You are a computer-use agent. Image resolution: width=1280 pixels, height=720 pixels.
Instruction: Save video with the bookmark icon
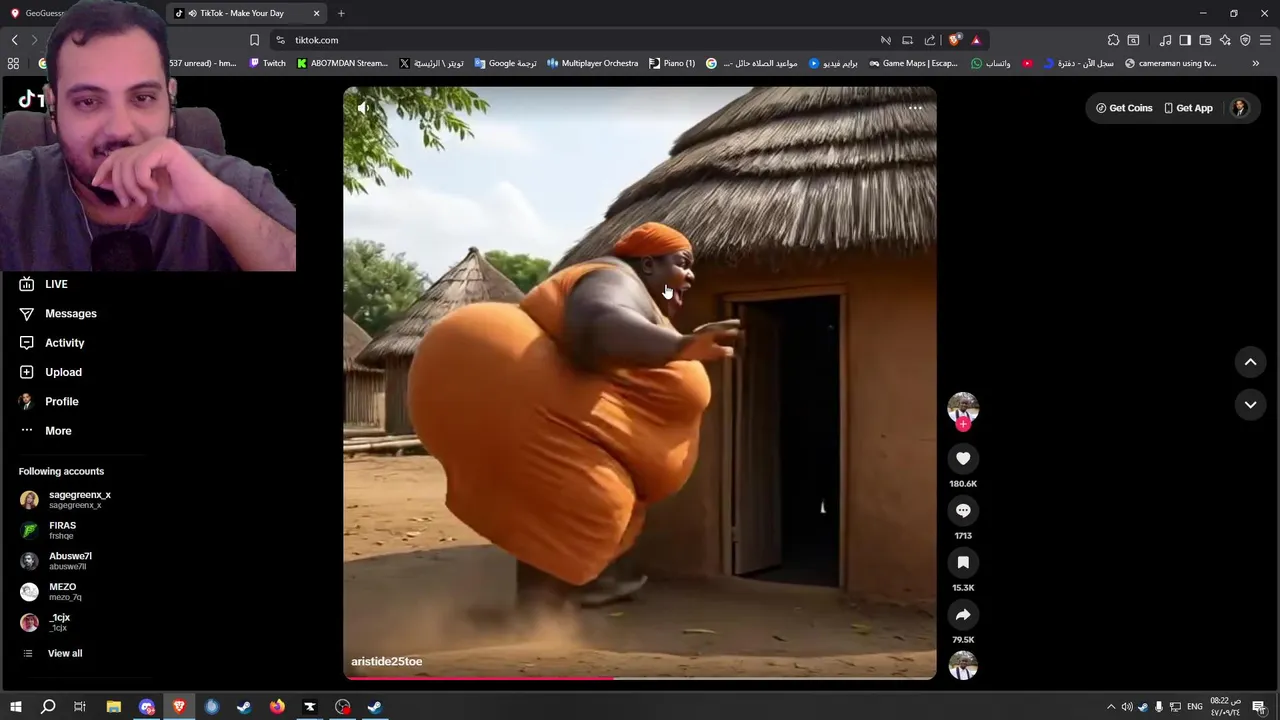963,562
